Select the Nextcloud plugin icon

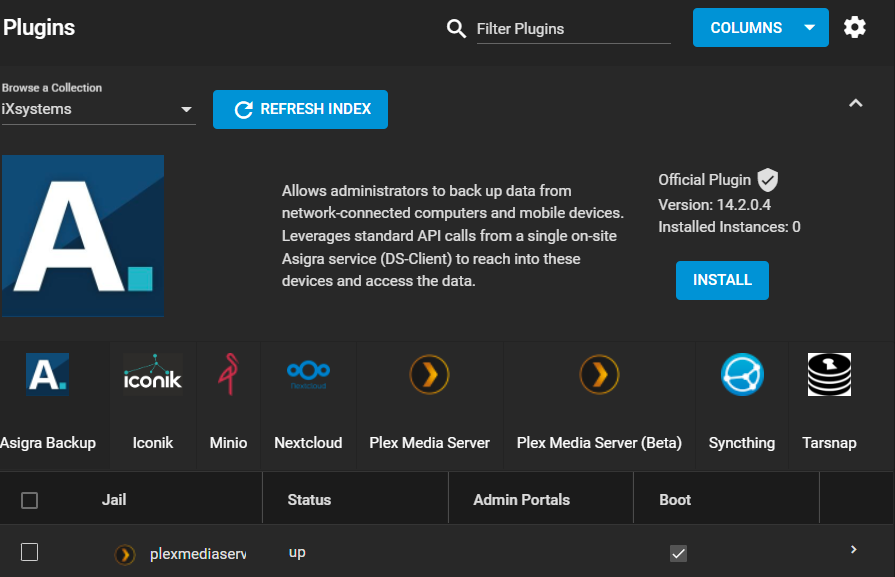308,374
